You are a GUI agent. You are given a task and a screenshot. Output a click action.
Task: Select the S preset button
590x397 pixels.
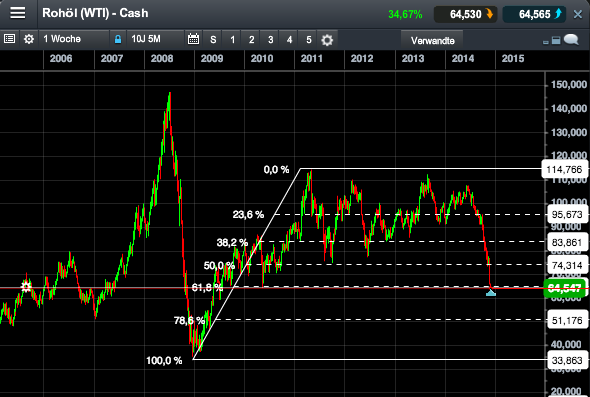[x=213, y=40]
